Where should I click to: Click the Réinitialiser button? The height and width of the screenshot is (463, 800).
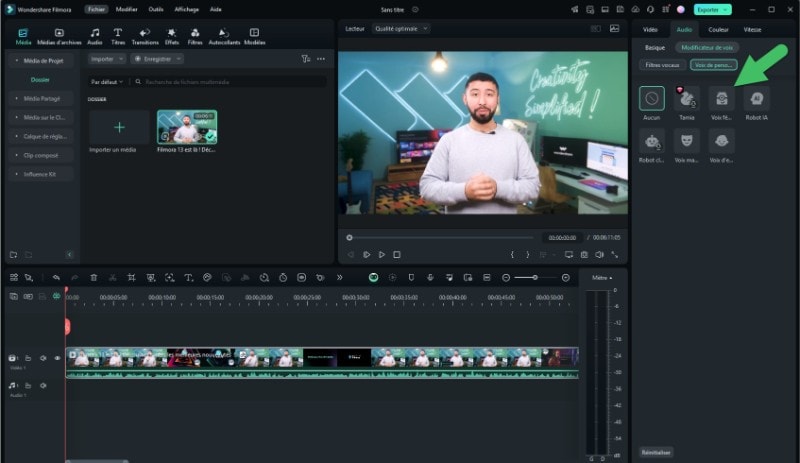[x=656, y=452]
